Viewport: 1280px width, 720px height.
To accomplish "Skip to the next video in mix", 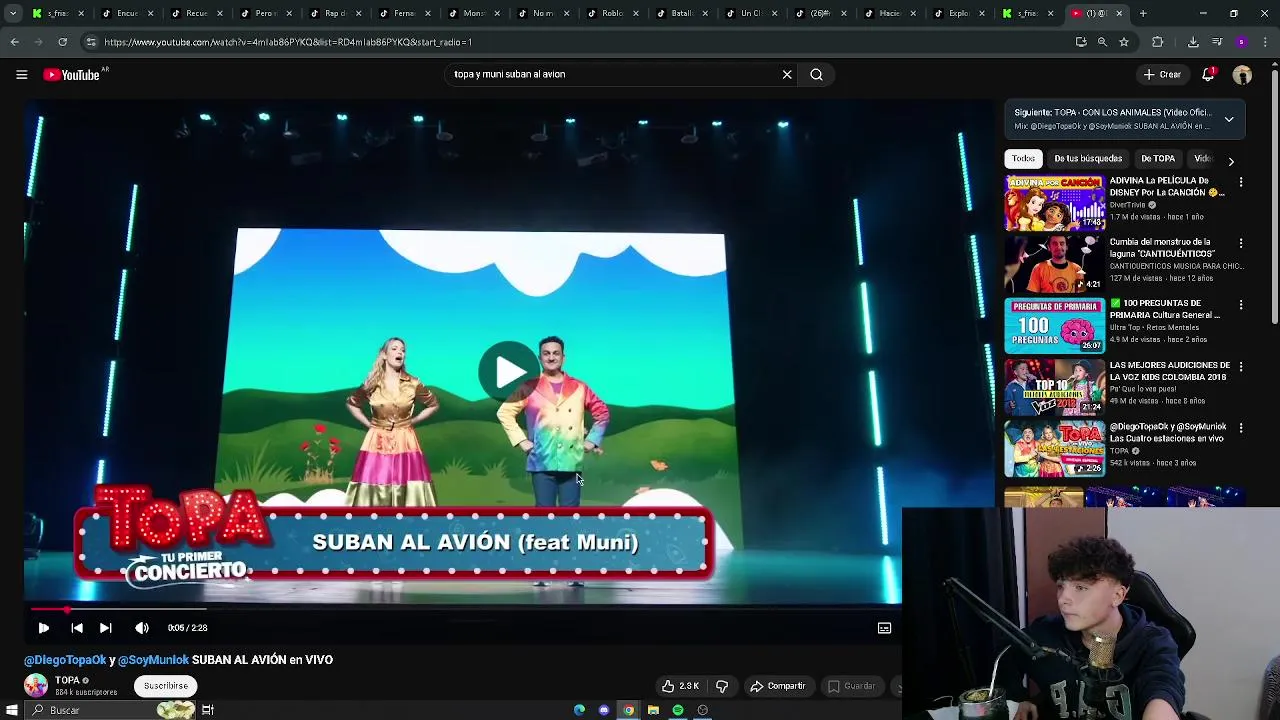I will (x=105, y=628).
